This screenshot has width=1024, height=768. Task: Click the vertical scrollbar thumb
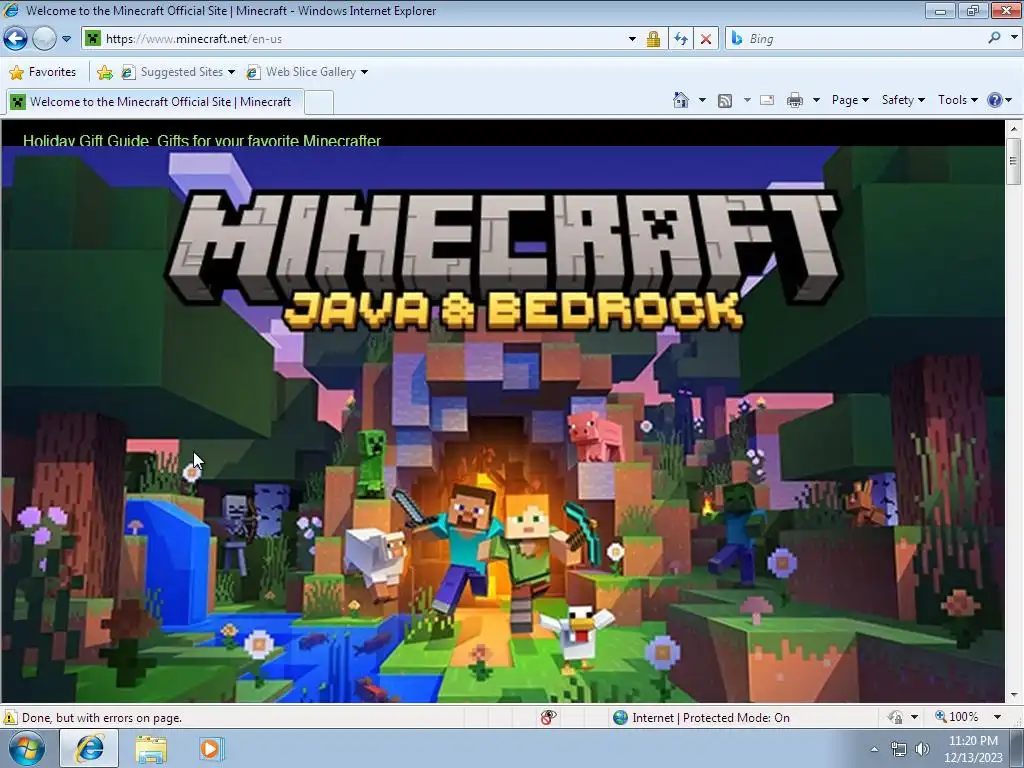(x=1014, y=161)
